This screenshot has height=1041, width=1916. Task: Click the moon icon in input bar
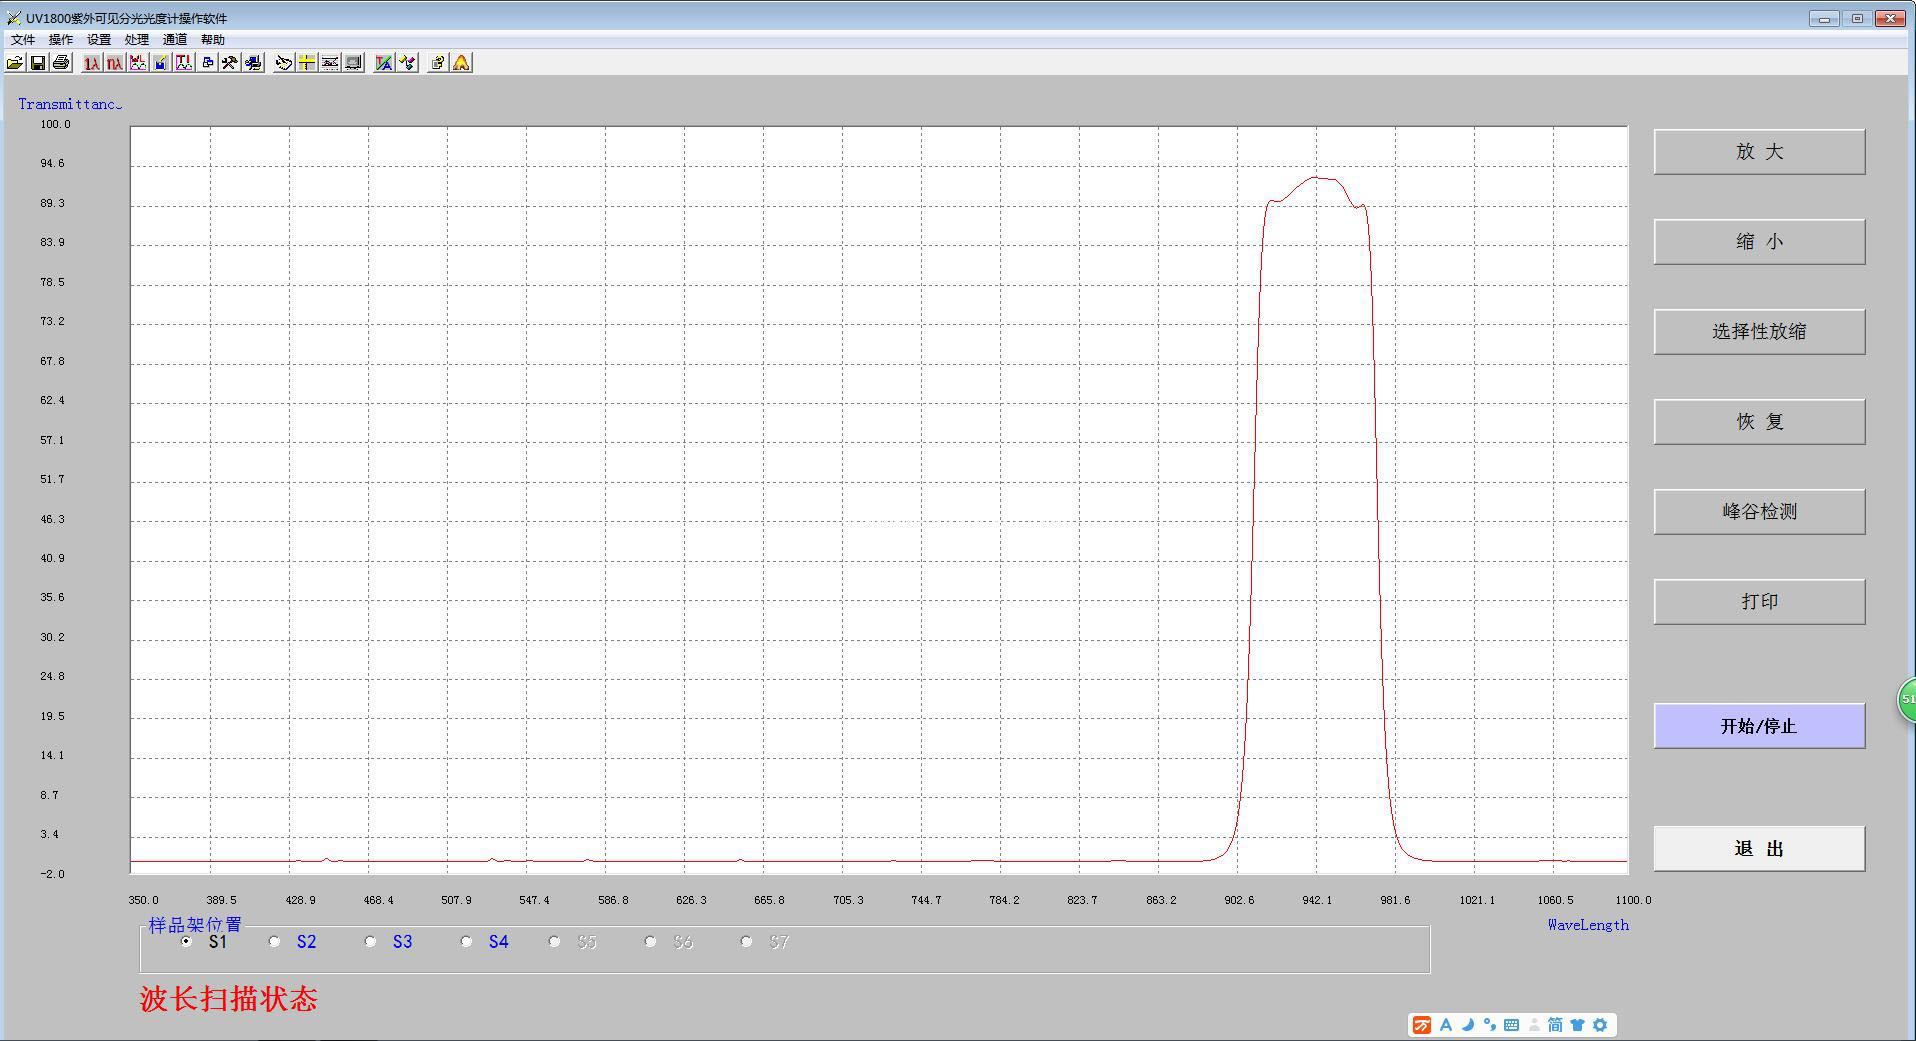click(1468, 1025)
